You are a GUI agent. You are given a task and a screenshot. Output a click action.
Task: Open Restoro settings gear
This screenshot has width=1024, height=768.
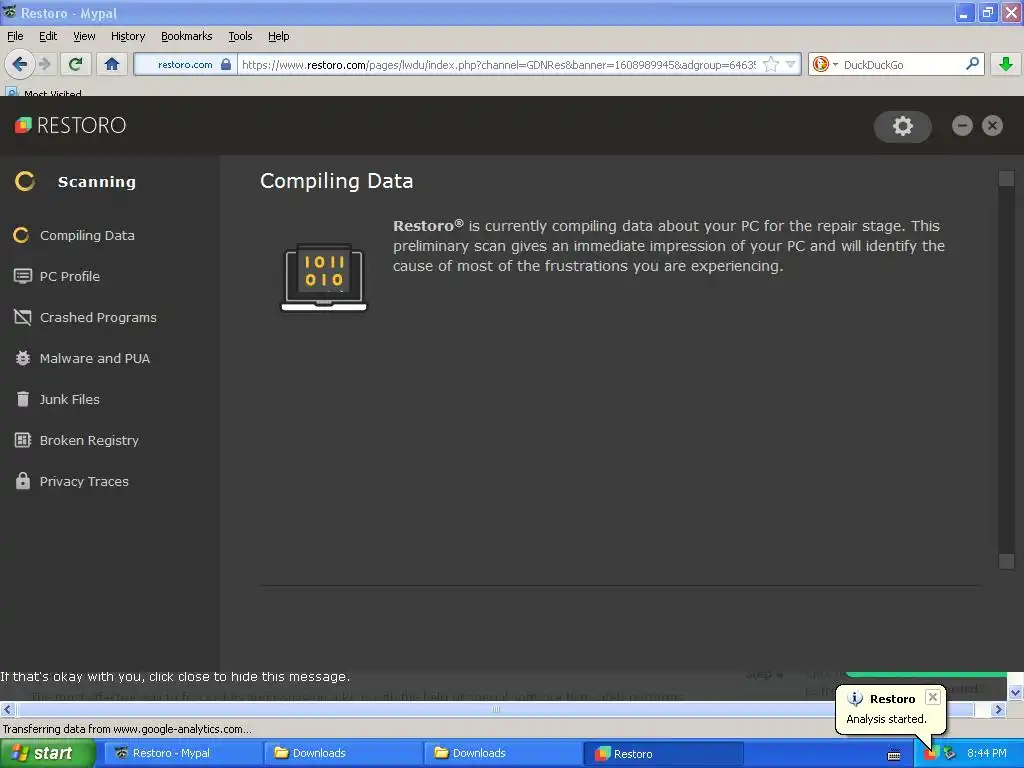[903, 126]
